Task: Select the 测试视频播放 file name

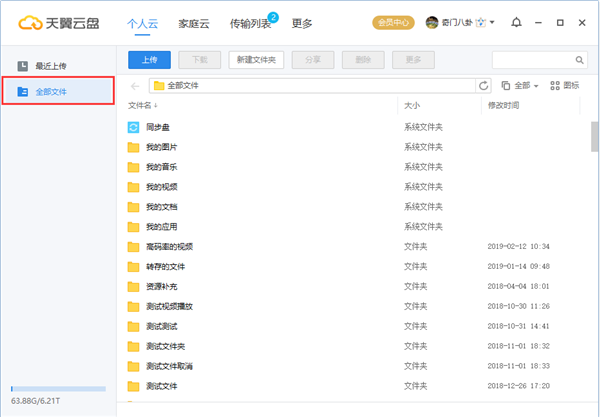Action: pyautogui.click(x=170, y=306)
